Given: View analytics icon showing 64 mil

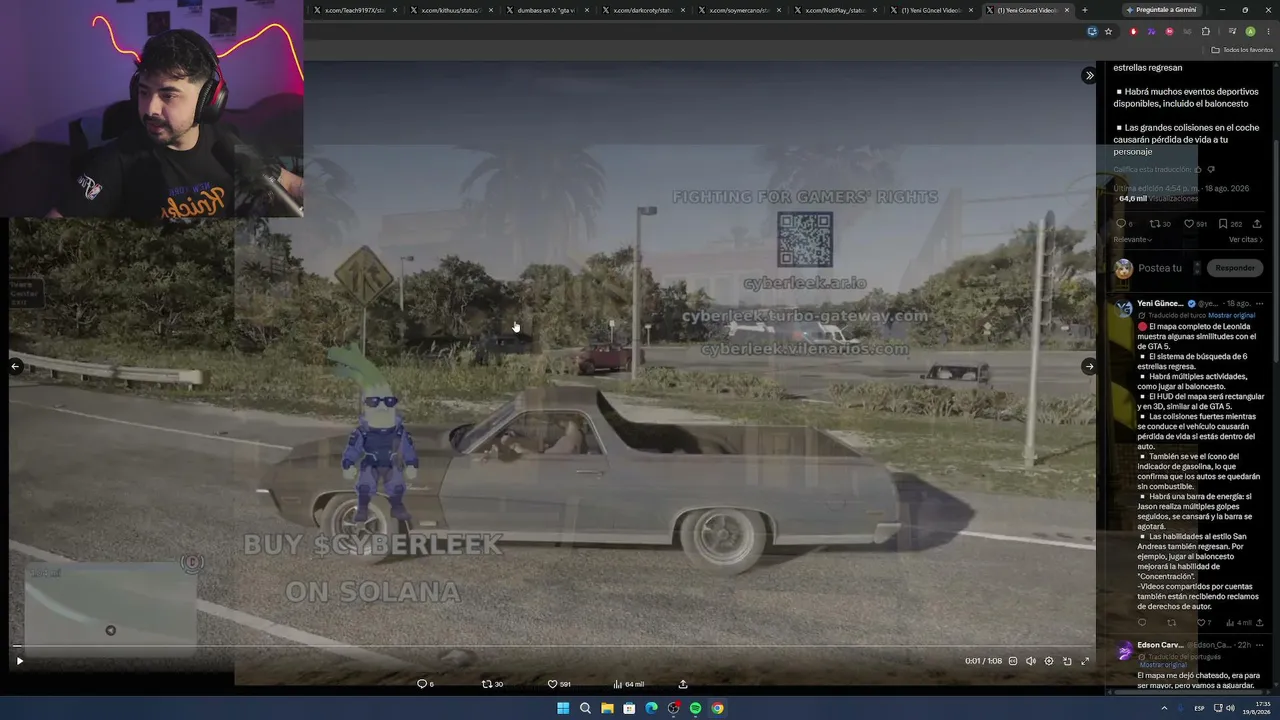Looking at the screenshot, I should (618, 684).
